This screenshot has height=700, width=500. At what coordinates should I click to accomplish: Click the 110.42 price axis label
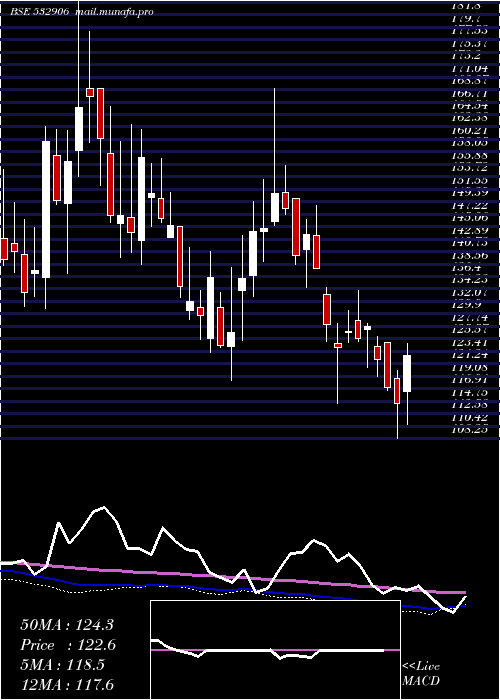[469, 417]
